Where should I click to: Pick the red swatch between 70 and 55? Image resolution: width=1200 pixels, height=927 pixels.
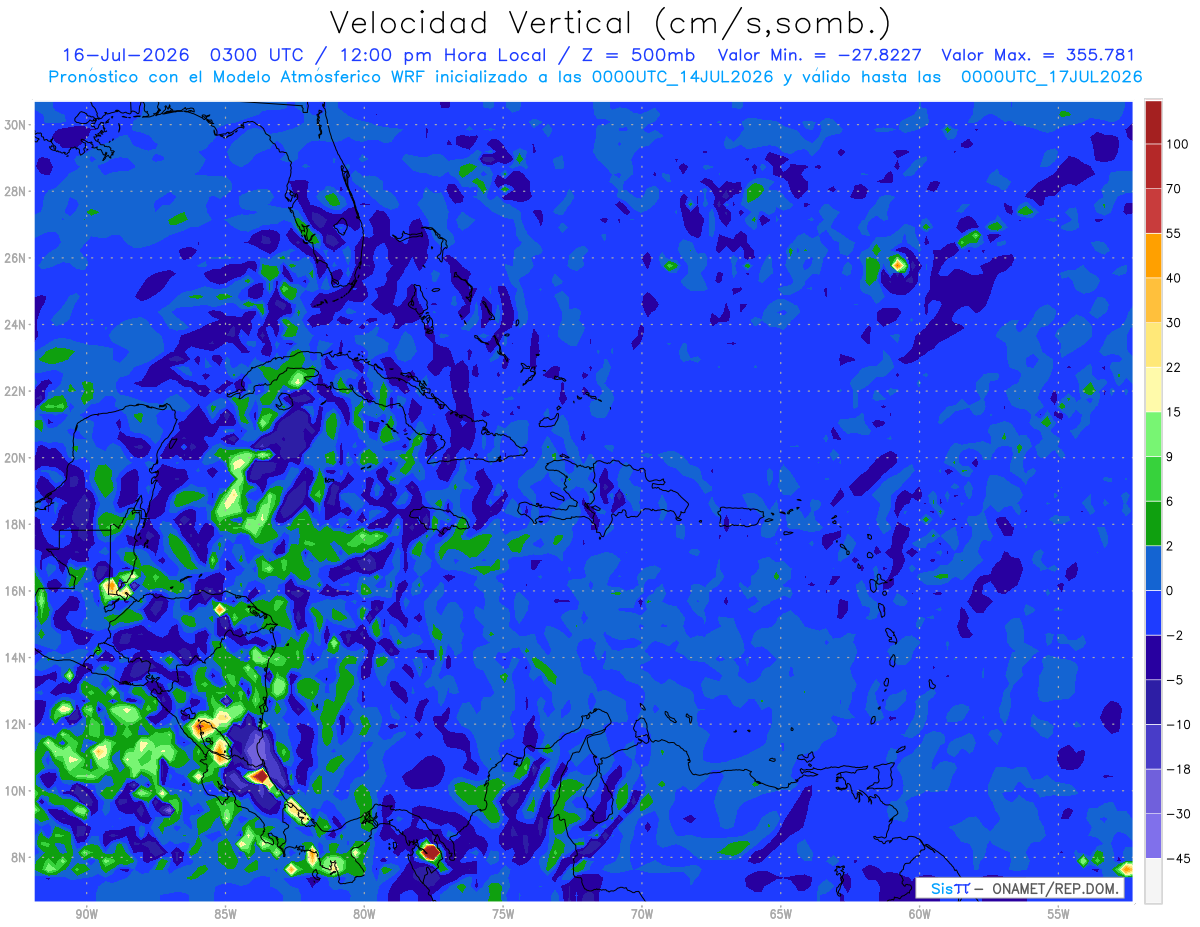(x=1152, y=210)
